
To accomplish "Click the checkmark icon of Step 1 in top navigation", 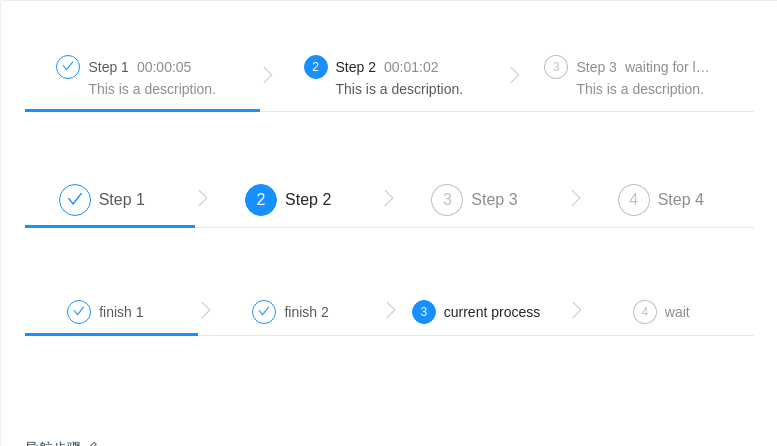I will 68,67.
